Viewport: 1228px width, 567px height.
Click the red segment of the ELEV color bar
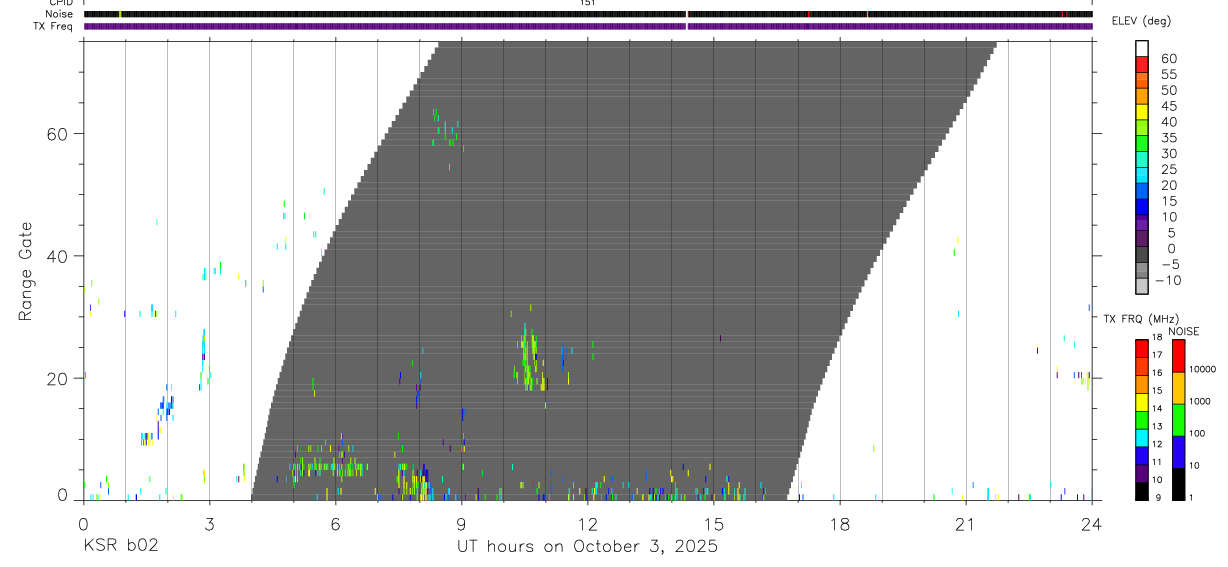coord(1141,65)
